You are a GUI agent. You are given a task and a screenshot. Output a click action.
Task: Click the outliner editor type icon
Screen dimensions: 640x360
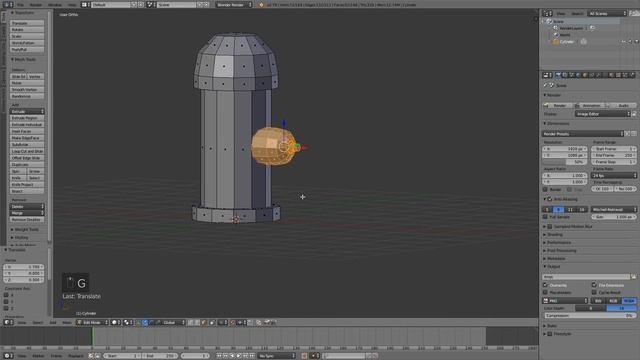pyautogui.click(x=547, y=13)
